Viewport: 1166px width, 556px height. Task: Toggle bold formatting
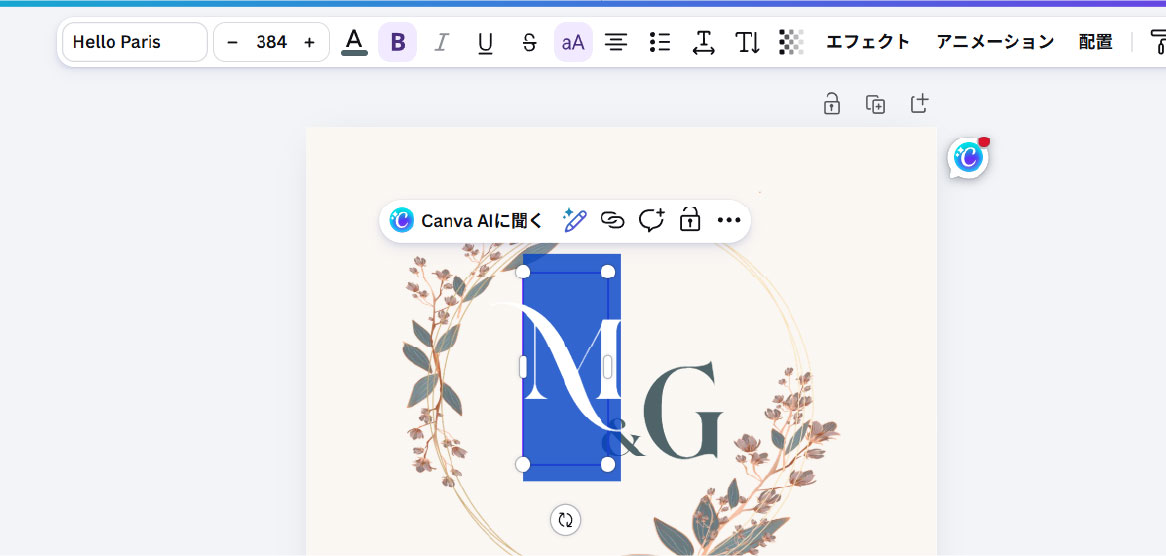point(398,42)
